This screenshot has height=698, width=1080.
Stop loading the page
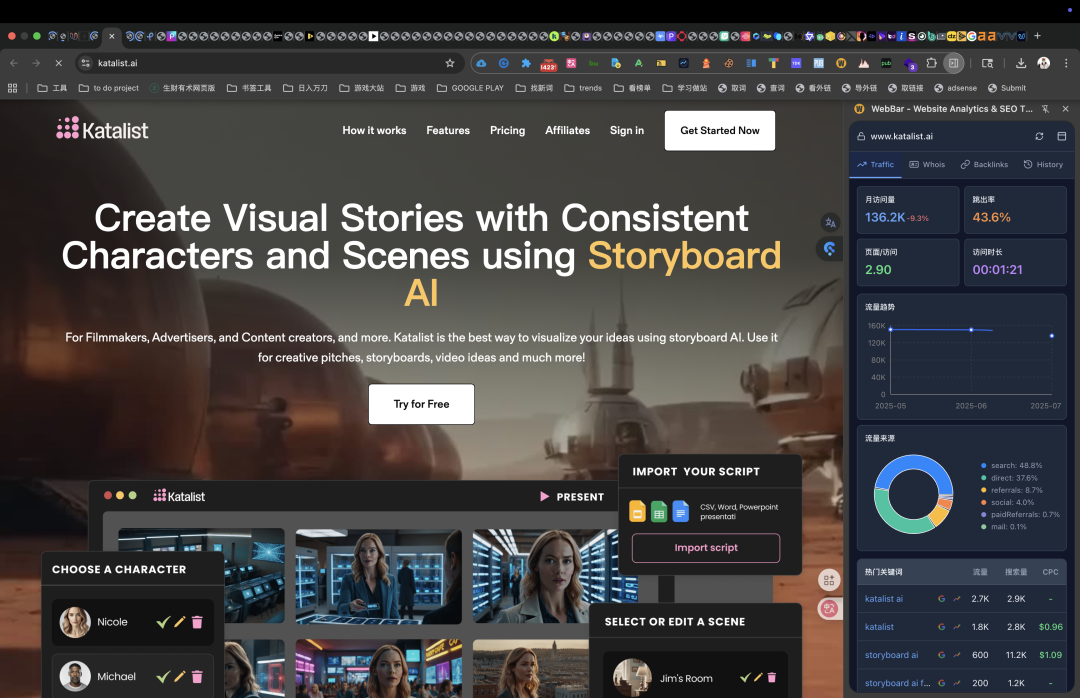pos(59,63)
